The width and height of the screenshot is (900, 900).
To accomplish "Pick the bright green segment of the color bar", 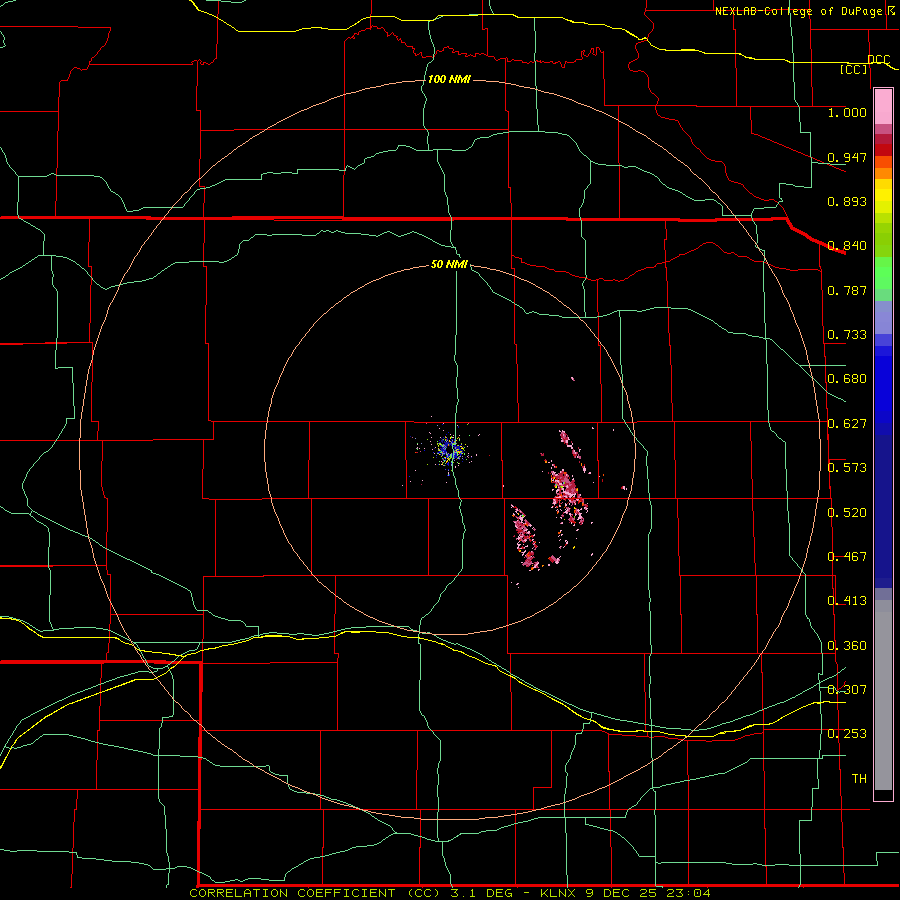I will 883,273.
